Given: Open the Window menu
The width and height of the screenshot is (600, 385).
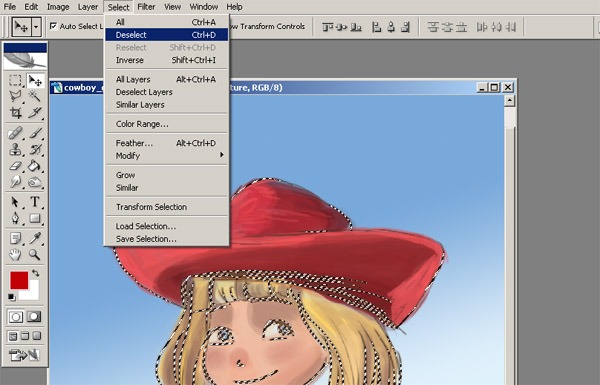Looking at the screenshot, I should 204,7.
